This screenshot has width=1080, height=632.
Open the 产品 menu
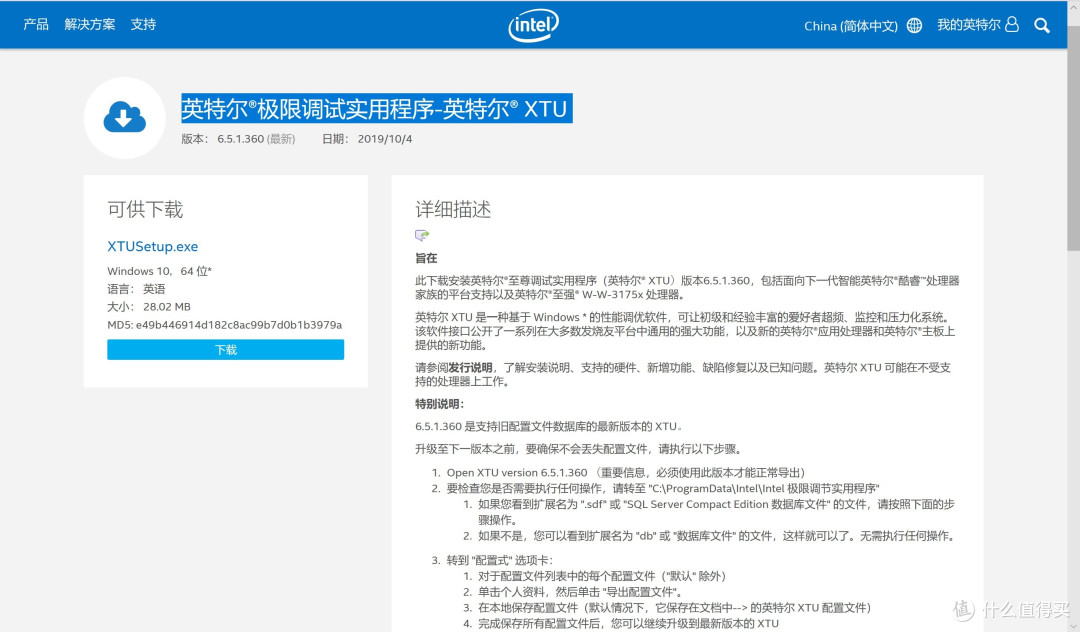[36, 24]
